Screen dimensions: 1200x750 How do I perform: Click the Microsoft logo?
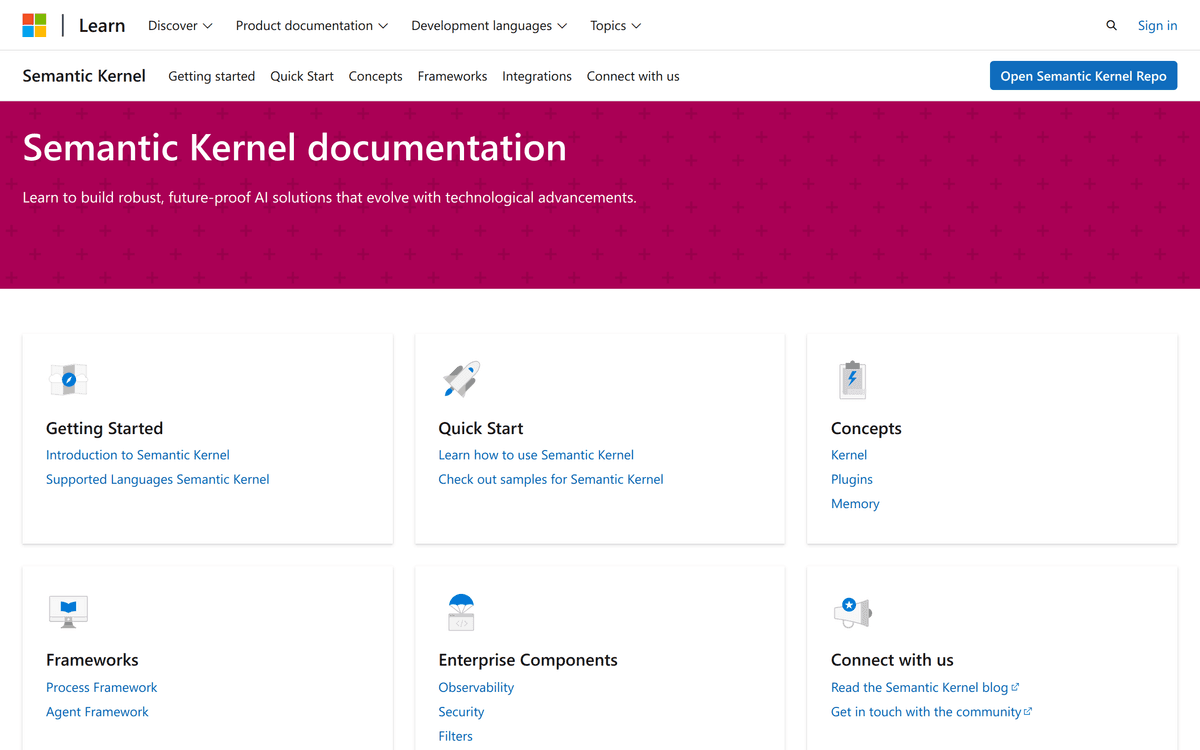pos(35,26)
